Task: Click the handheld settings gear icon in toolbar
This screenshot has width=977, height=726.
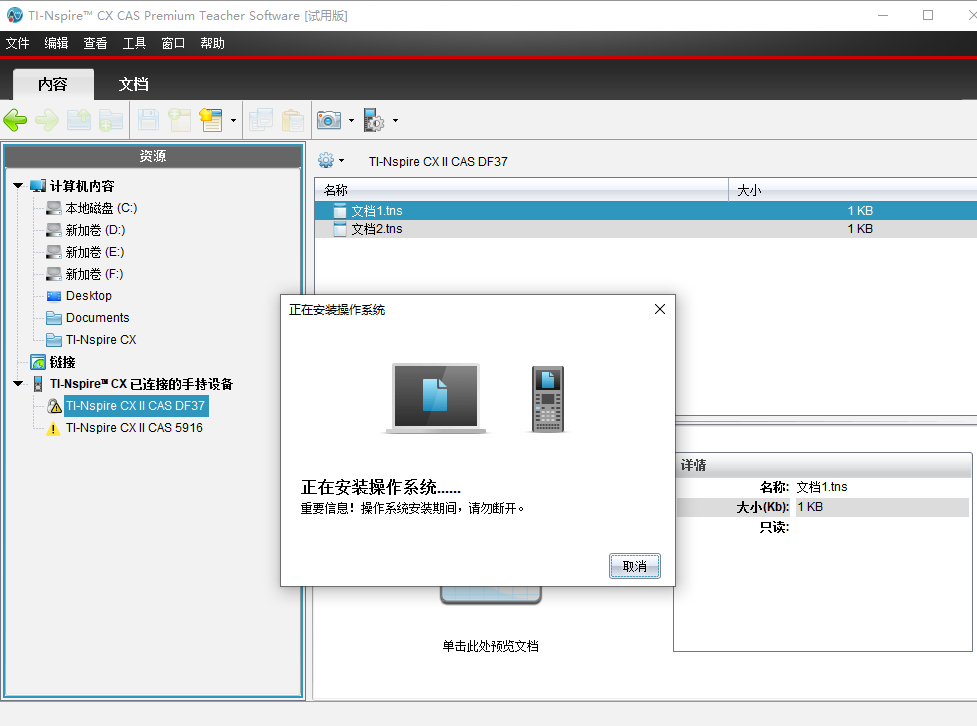Action: coord(374,120)
